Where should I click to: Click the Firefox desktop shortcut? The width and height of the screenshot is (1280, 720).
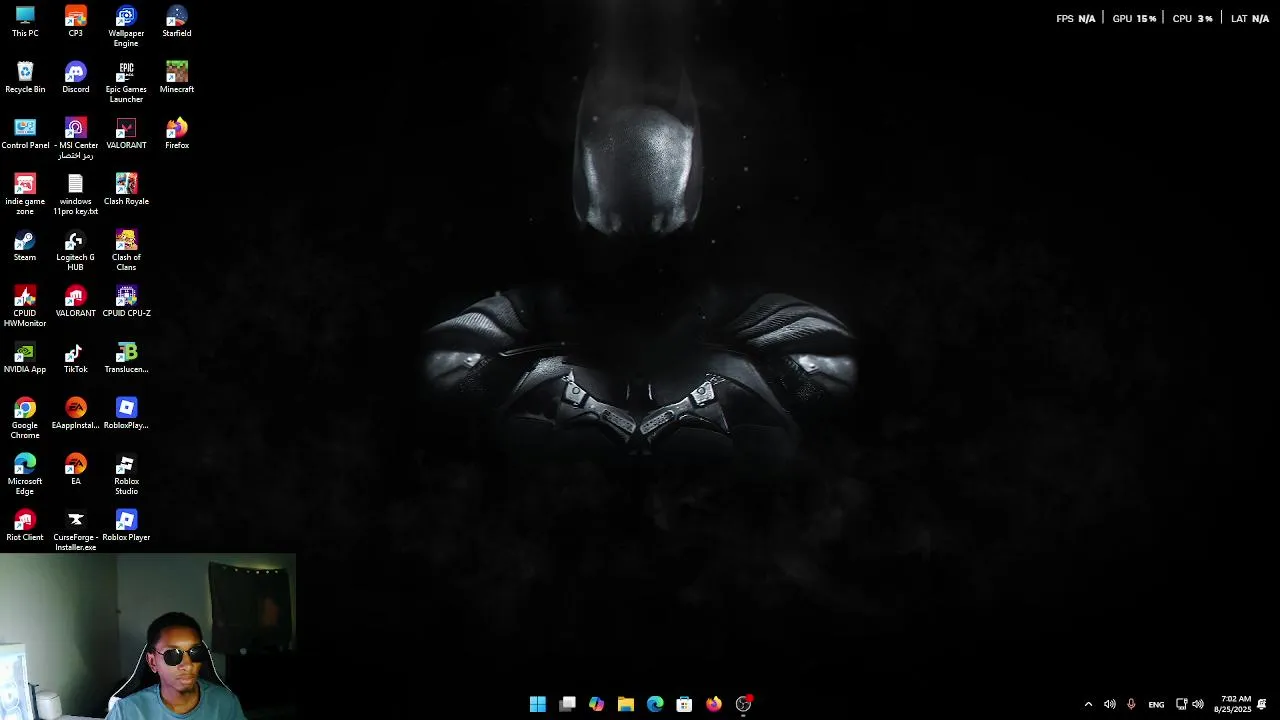[x=177, y=133]
